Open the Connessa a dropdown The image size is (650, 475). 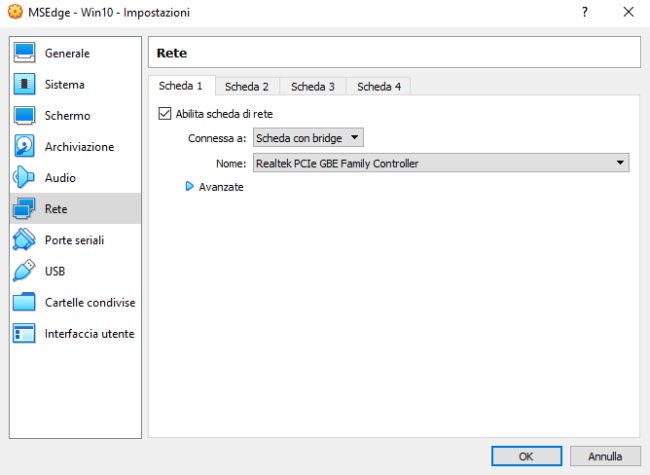308,138
